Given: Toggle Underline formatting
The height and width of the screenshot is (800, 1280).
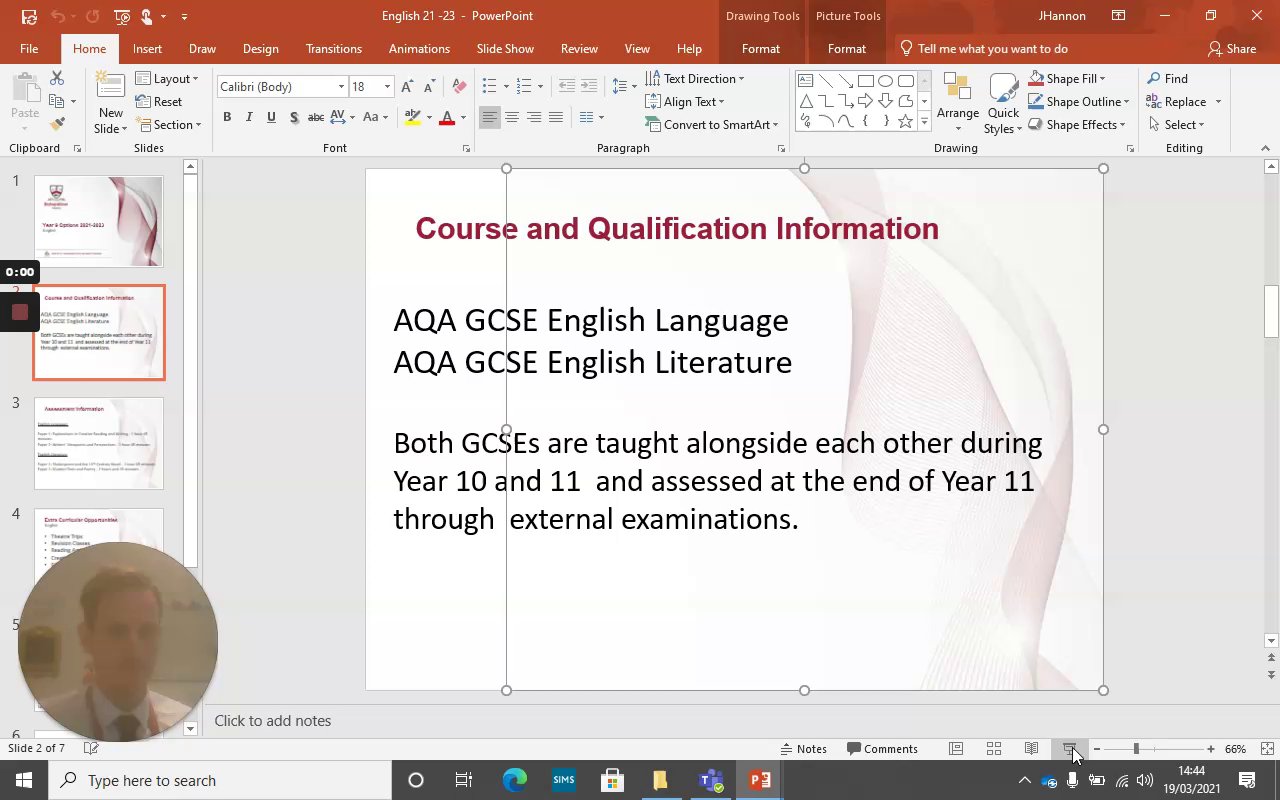Looking at the screenshot, I should (271, 117).
